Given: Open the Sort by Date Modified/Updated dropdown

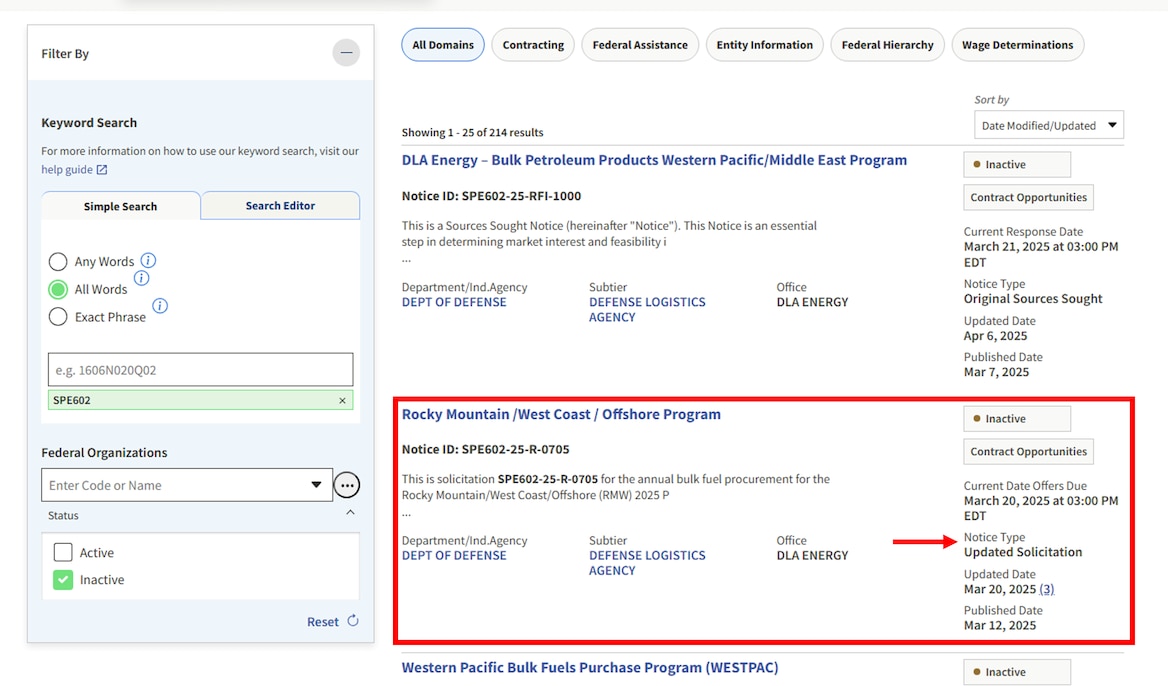Looking at the screenshot, I should tap(1049, 125).
